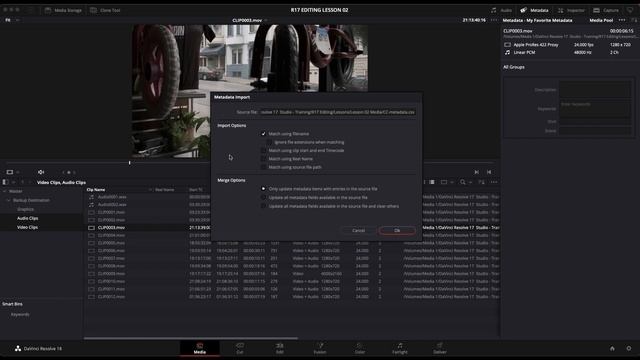Open the Clone Tool panel
Screen dimensions: 640x360
pyautogui.click(x=105, y=10)
